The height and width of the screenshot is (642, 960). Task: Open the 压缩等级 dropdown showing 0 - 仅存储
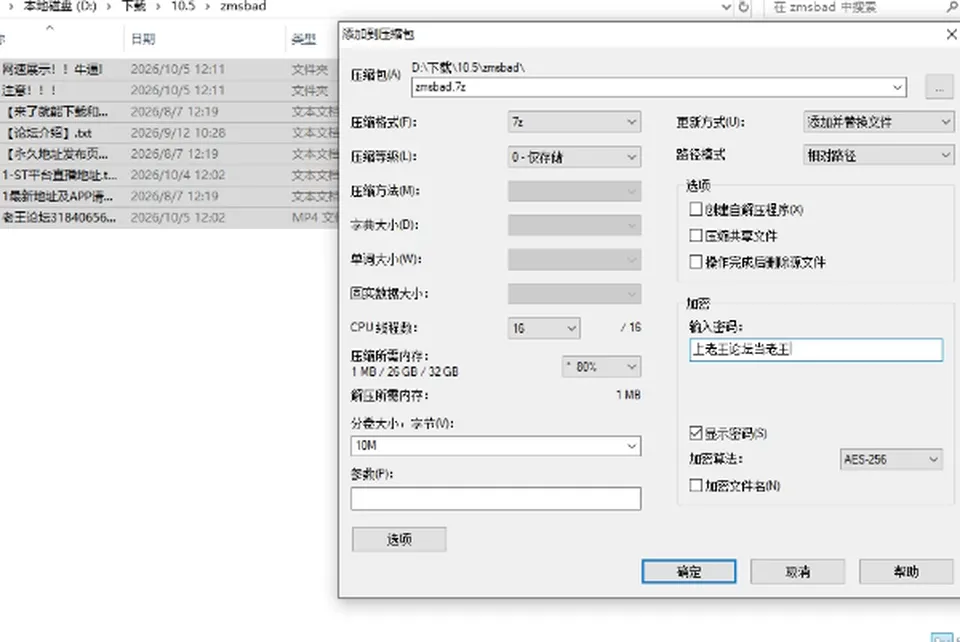coord(574,157)
